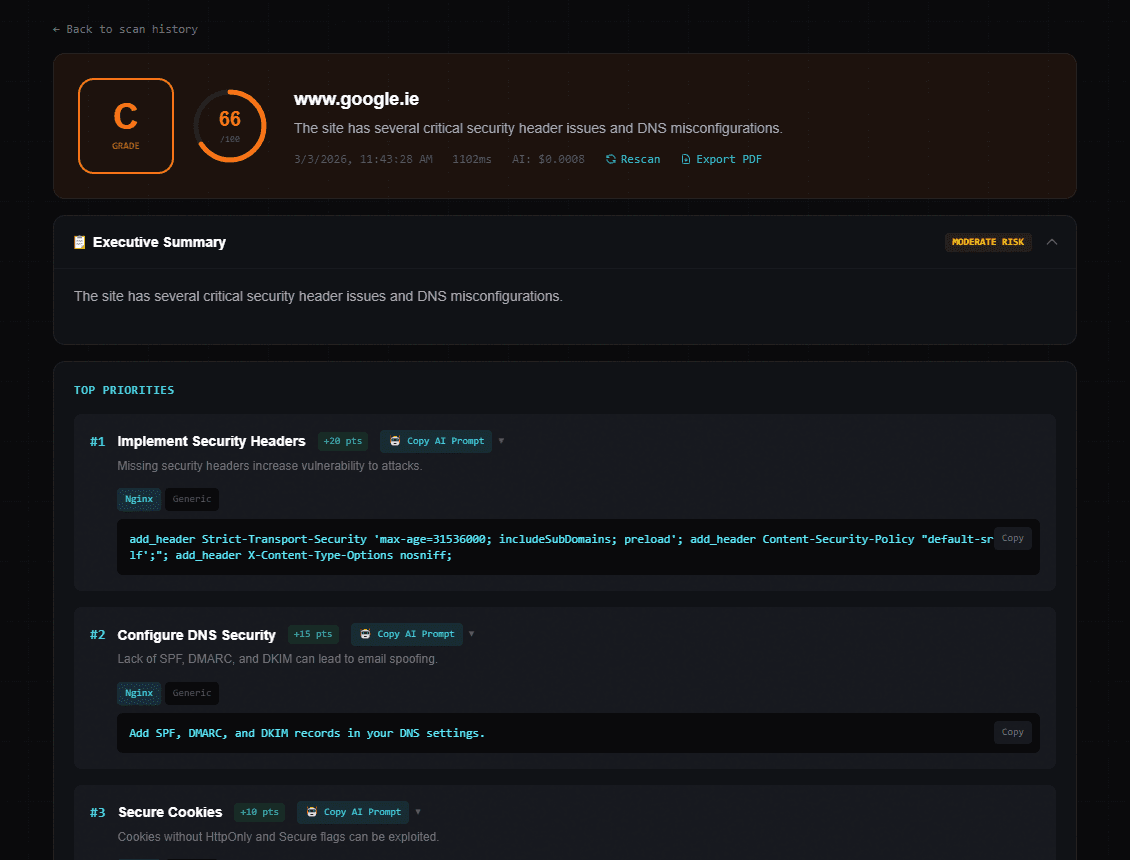
Task: Select the Nginx server toggle for priority #1
Action: (x=139, y=499)
